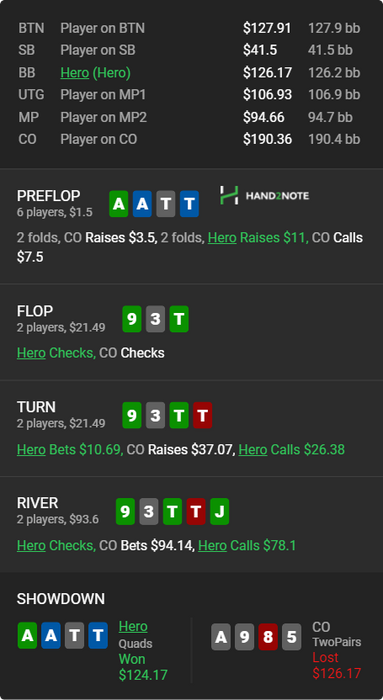Click the blue Ace card in showdown hand
383x700 pixels.
click(x=51, y=635)
